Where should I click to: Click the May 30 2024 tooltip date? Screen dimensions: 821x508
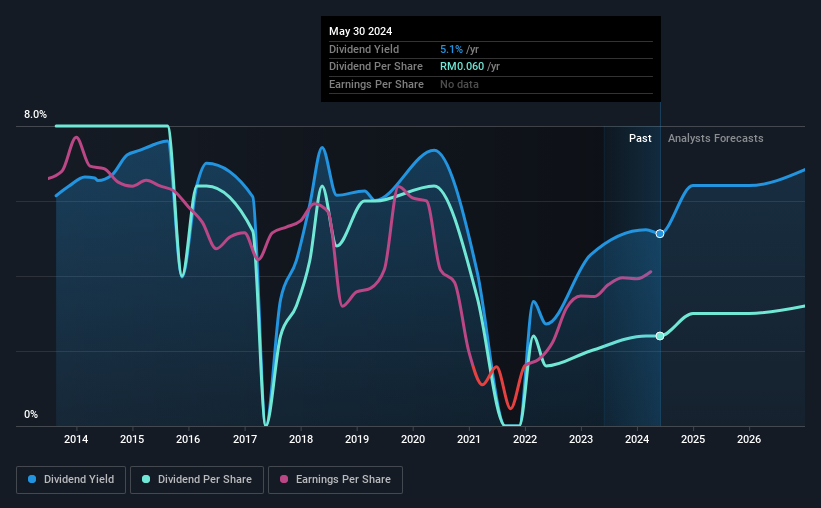click(x=360, y=31)
